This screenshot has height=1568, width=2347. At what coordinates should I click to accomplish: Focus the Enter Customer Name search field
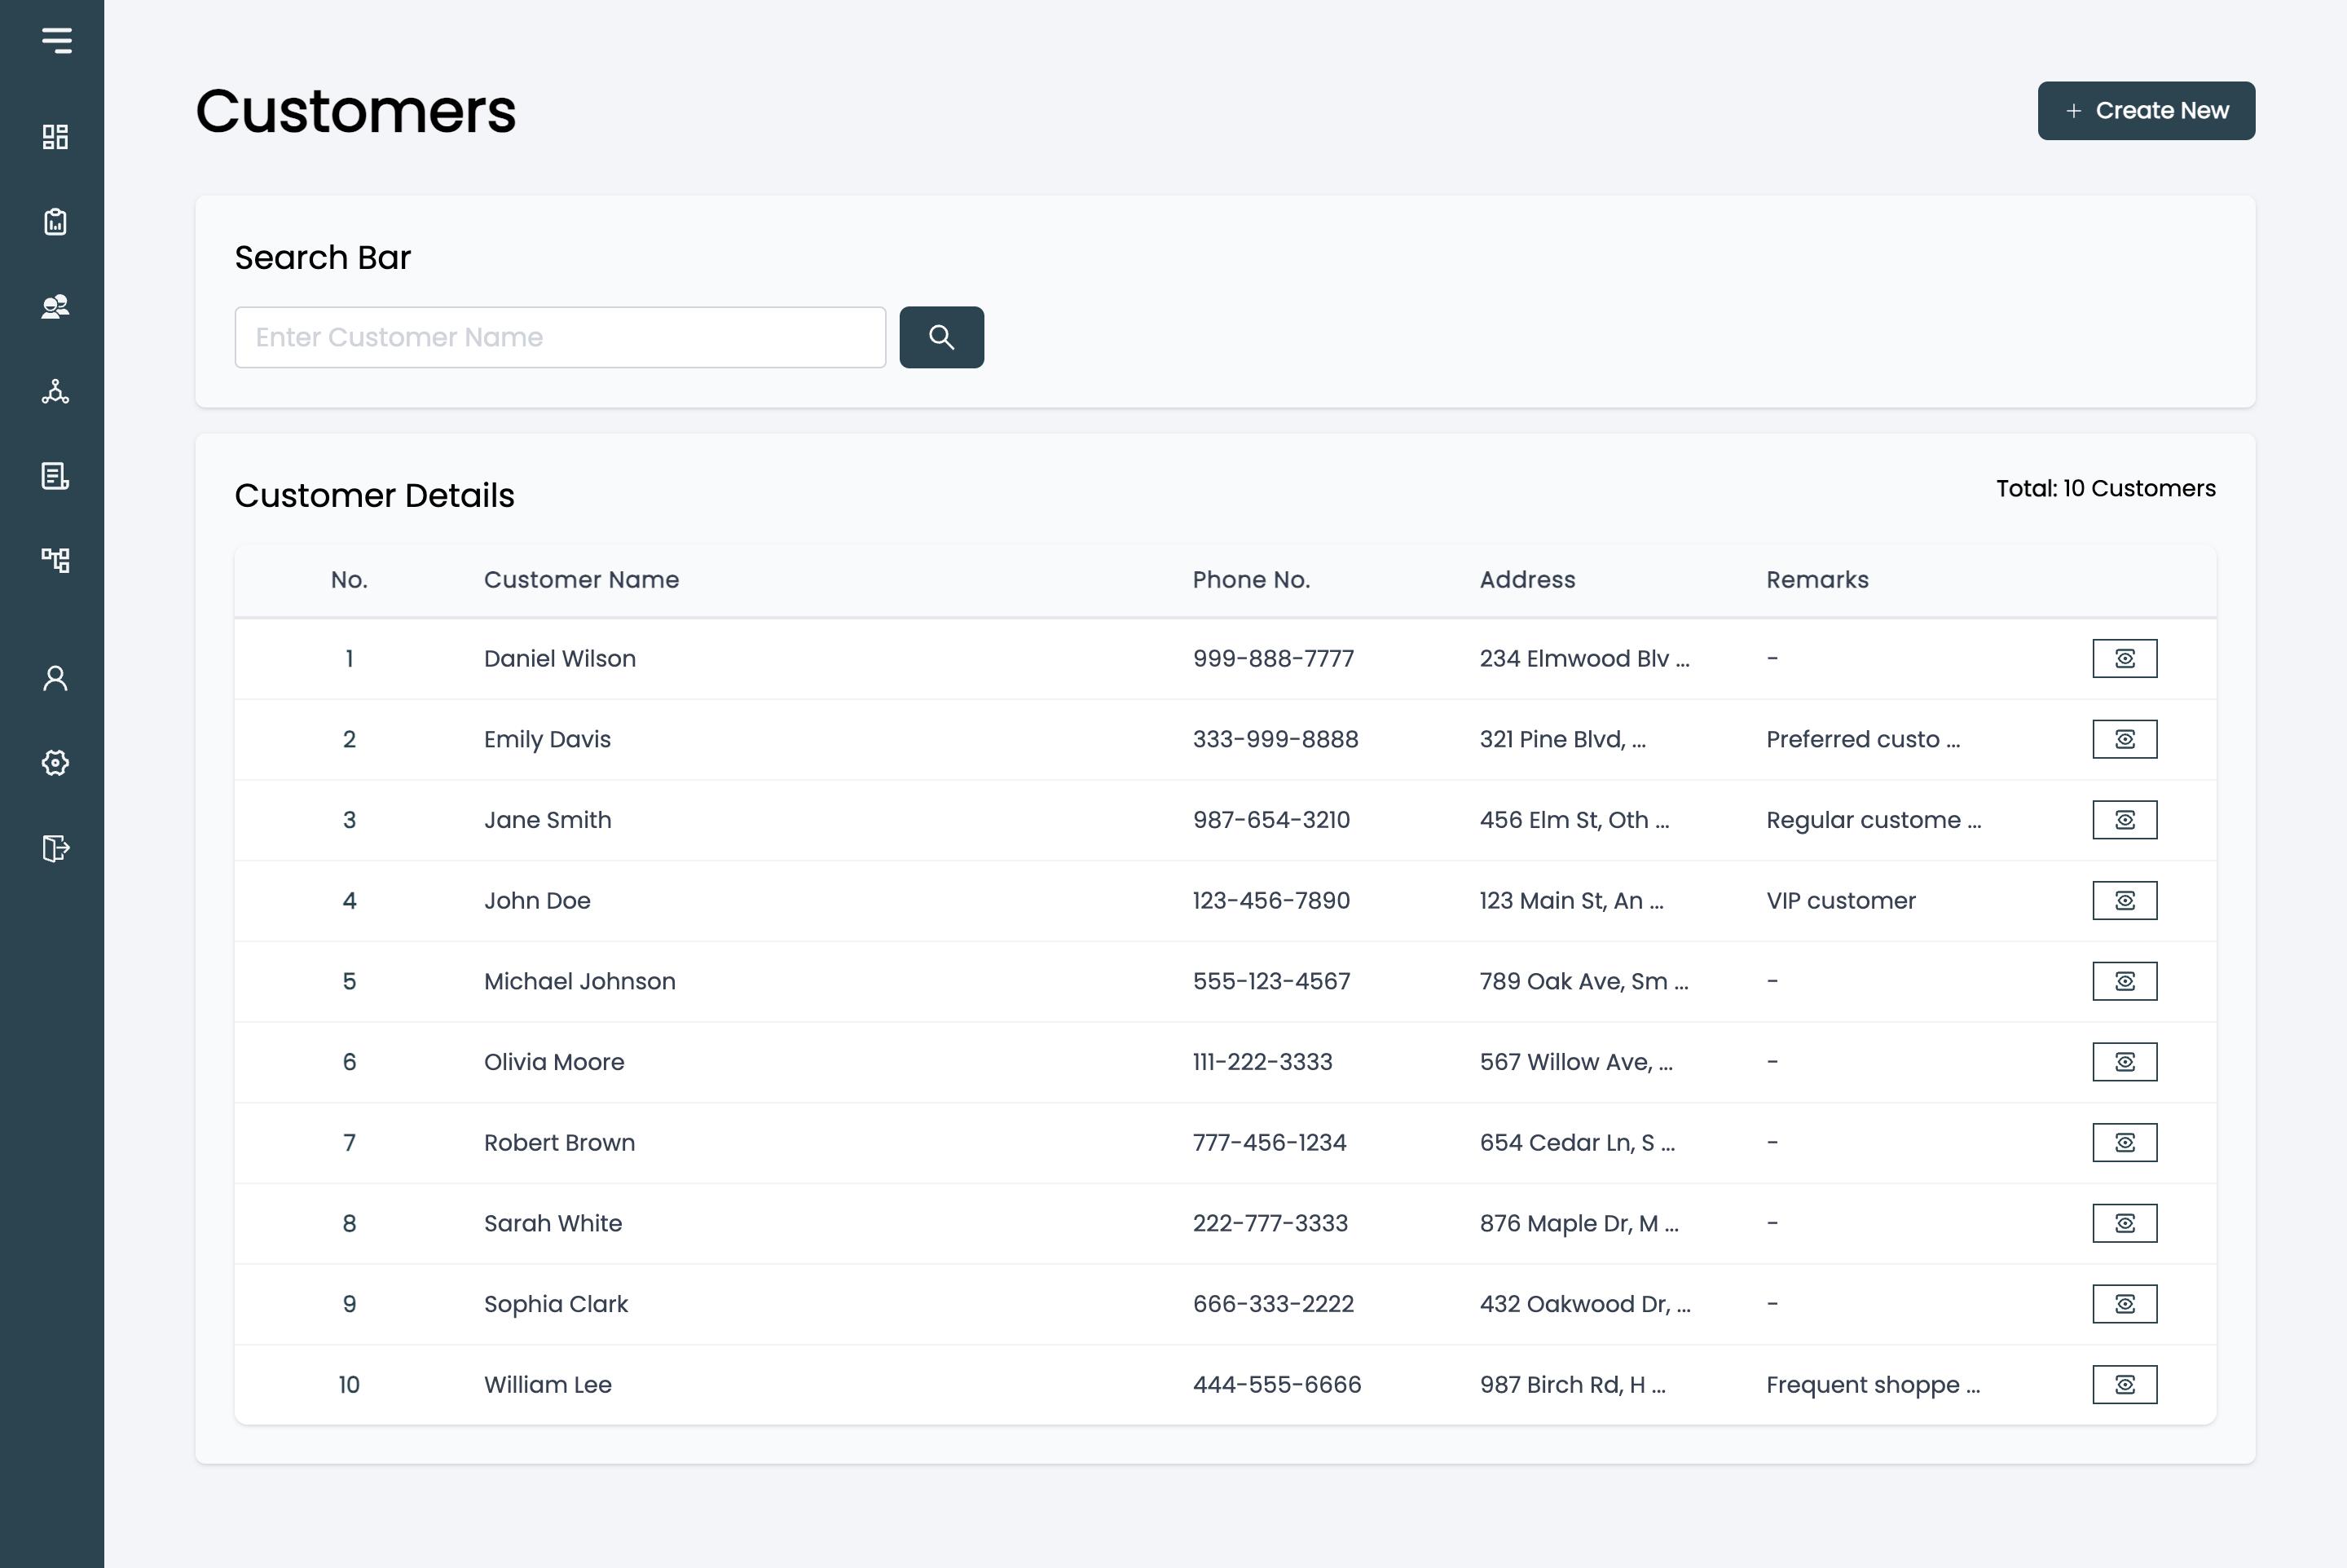pyautogui.click(x=560, y=337)
